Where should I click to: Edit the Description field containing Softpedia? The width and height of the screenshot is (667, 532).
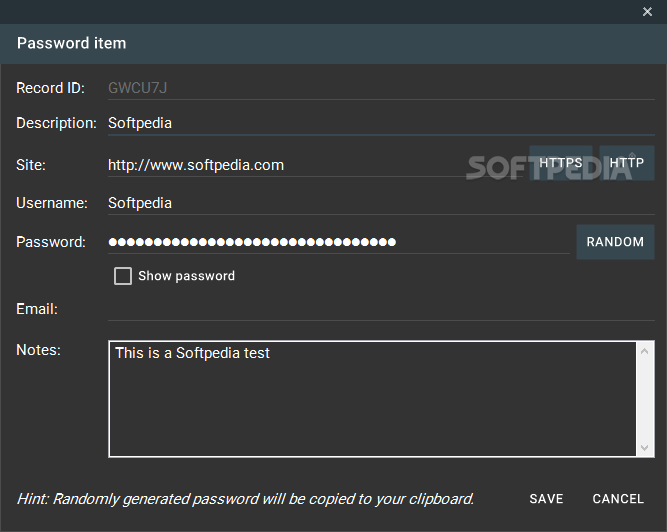click(381, 123)
